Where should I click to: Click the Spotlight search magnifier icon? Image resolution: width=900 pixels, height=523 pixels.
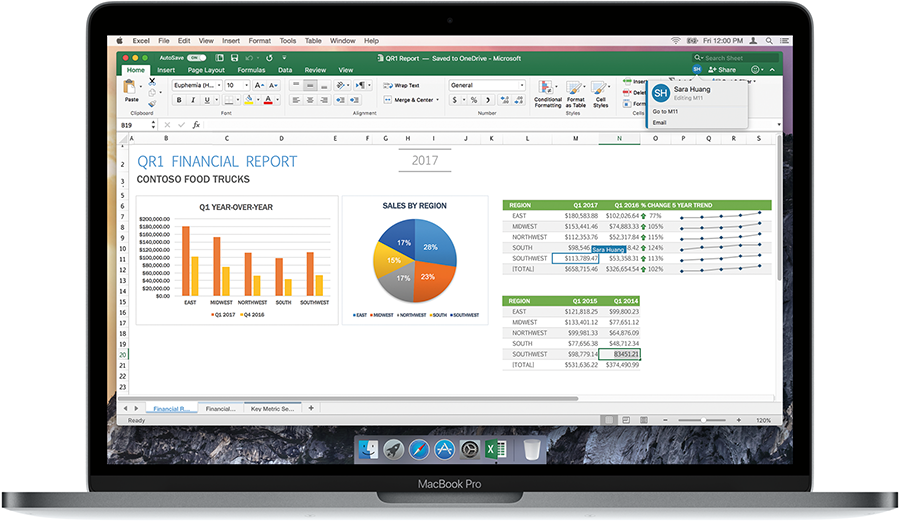[x=769, y=41]
